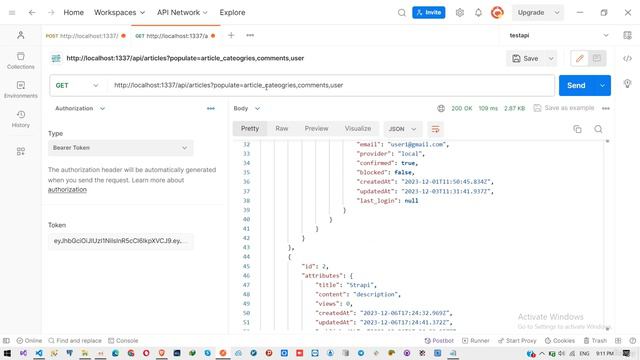View network information globe icon
This screenshot has height=360, width=640.
[441, 108]
